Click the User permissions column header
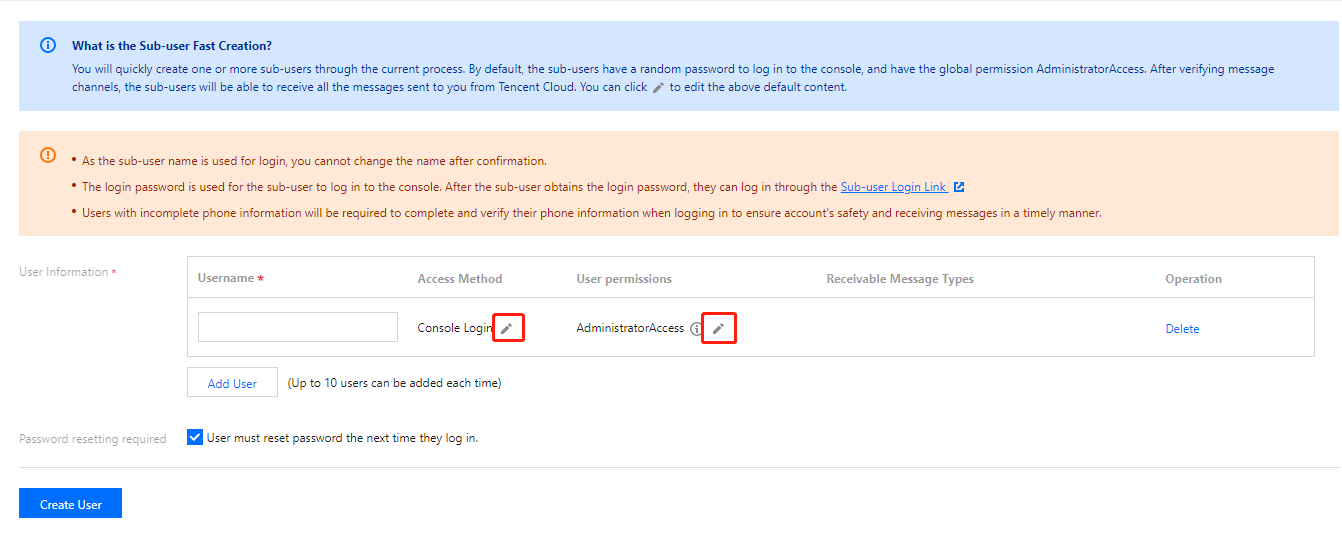The height and width of the screenshot is (534, 1342). (x=624, y=279)
